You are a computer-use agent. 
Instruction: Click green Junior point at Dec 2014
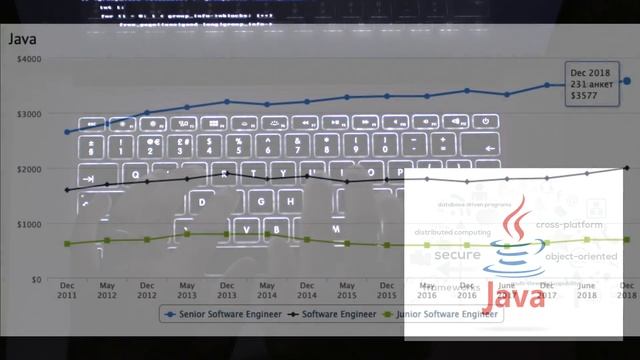coord(307,240)
